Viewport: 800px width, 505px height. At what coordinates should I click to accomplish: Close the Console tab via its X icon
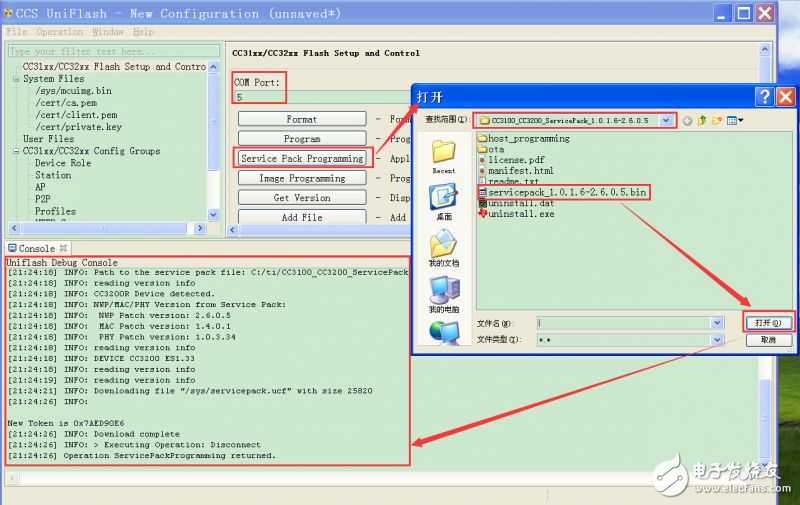[63, 248]
